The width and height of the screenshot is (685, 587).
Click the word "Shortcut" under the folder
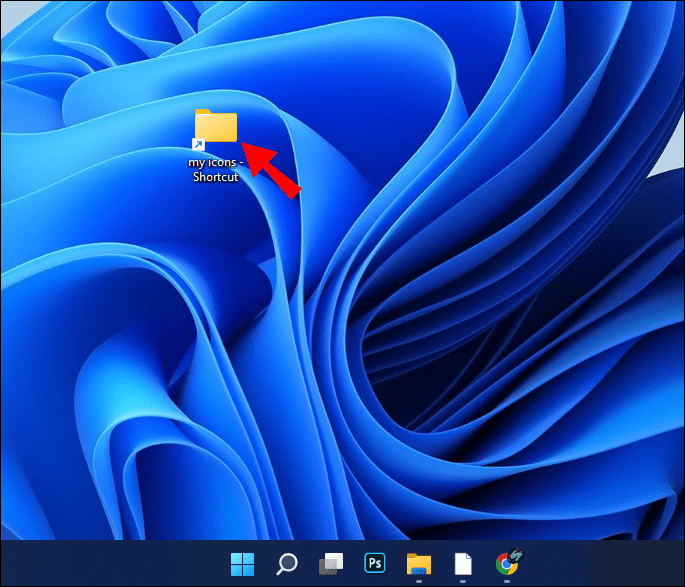(x=215, y=176)
